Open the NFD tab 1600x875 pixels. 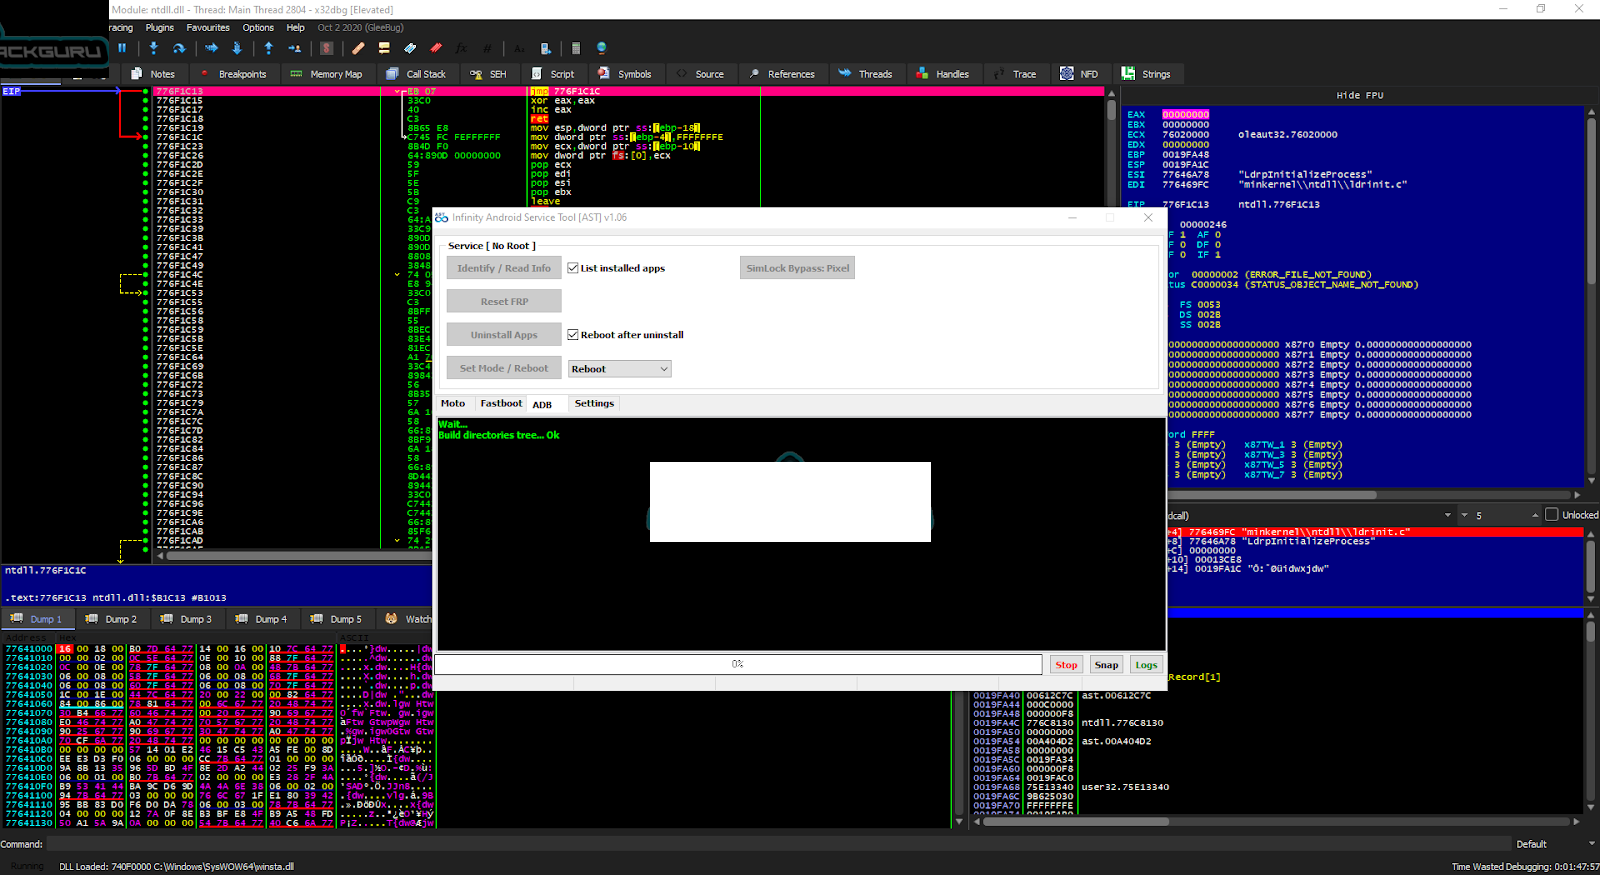(1079, 74)
